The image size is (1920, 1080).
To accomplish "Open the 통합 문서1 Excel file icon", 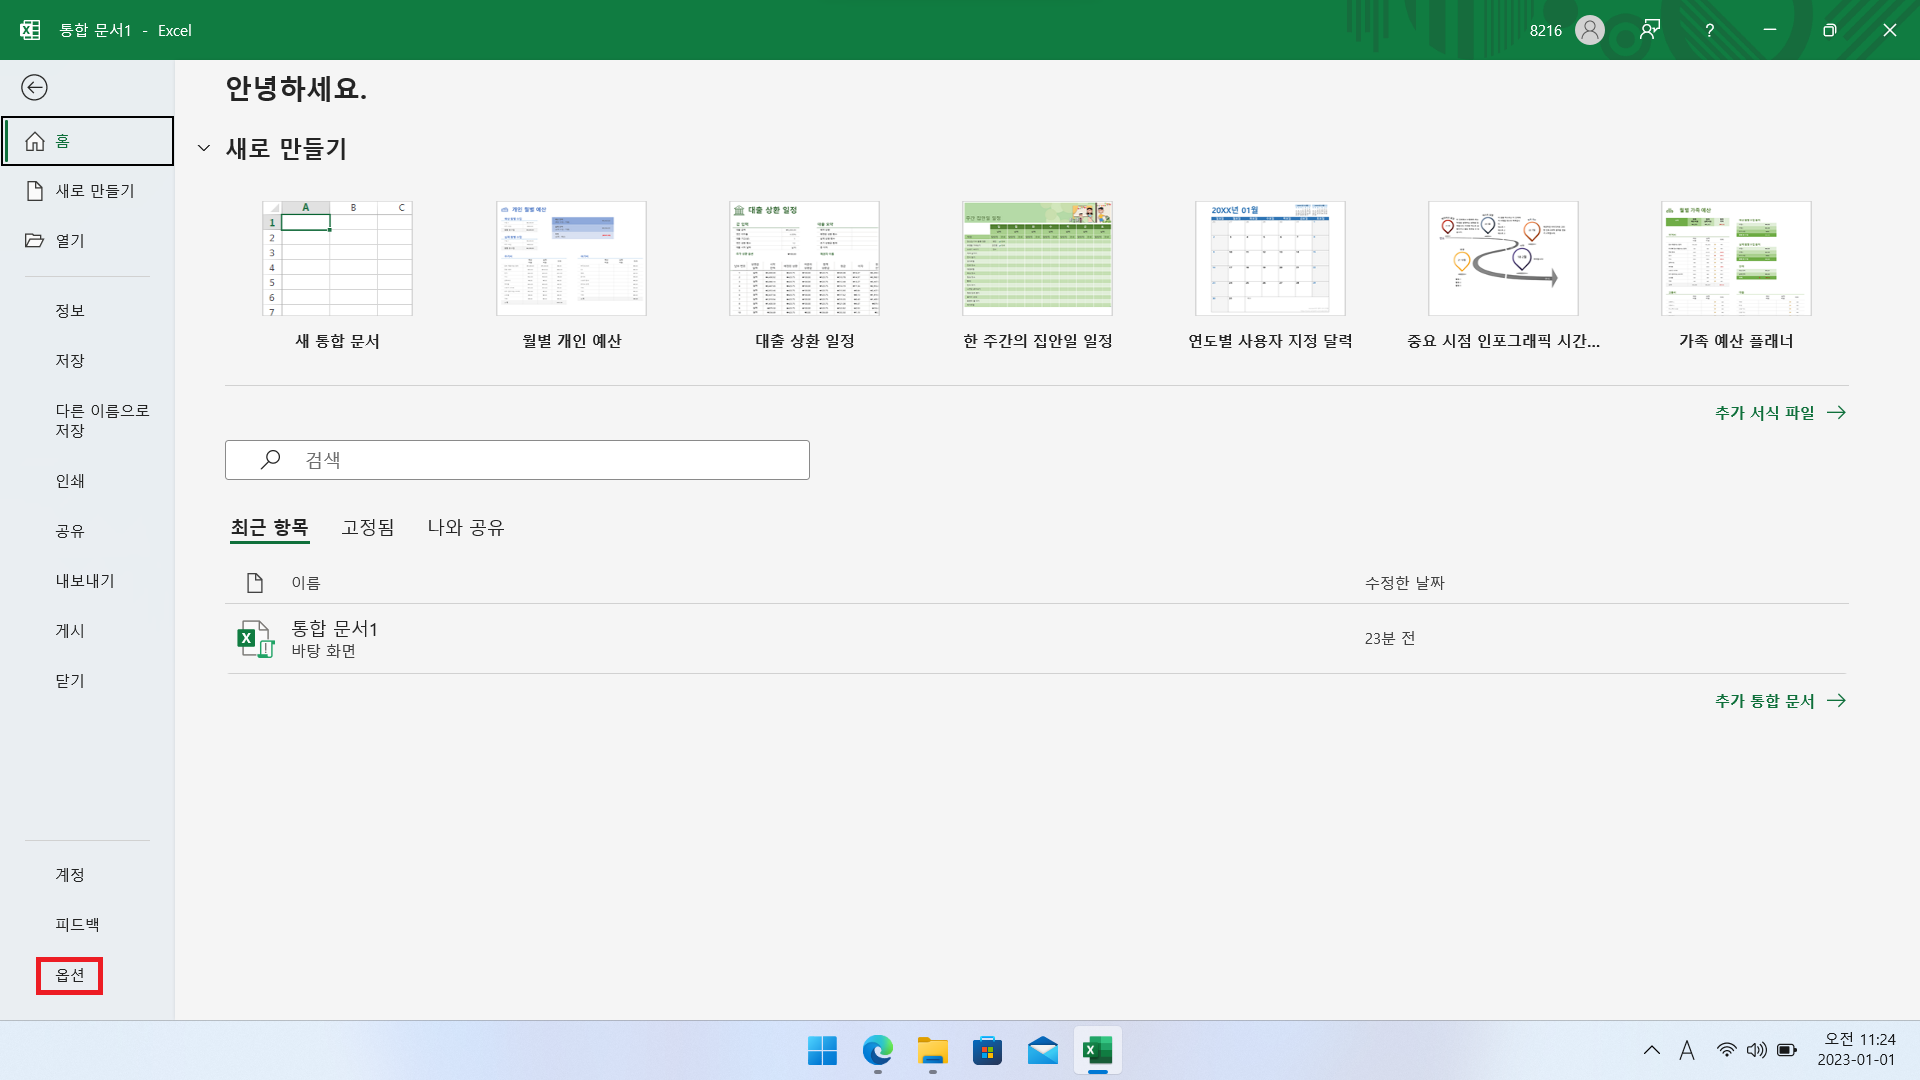I will [255, 639].
